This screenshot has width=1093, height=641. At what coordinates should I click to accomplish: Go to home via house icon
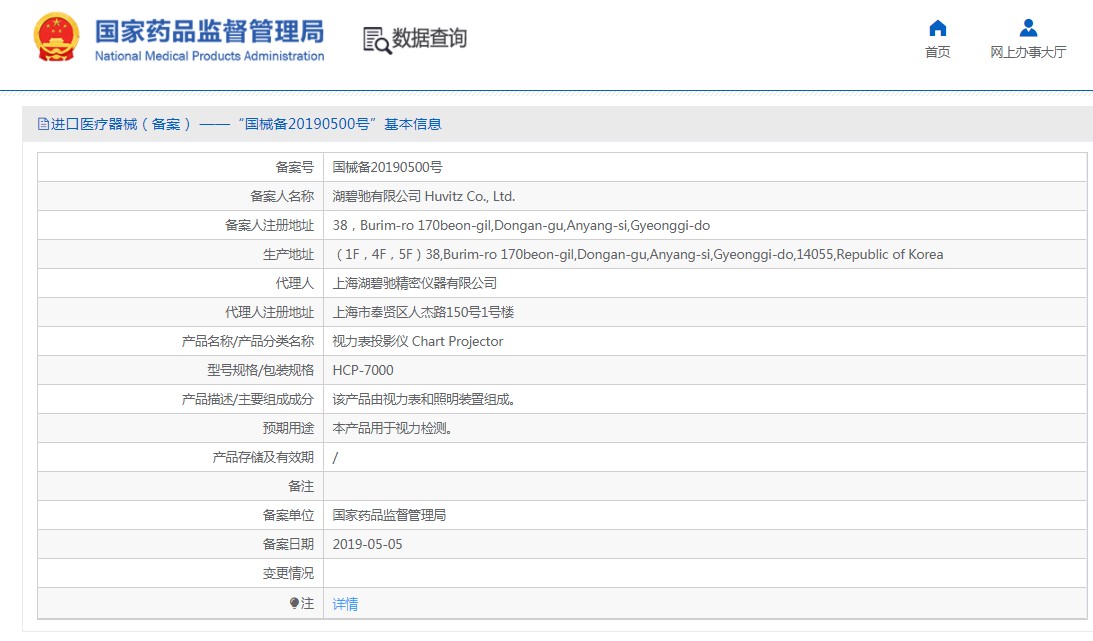938,28
